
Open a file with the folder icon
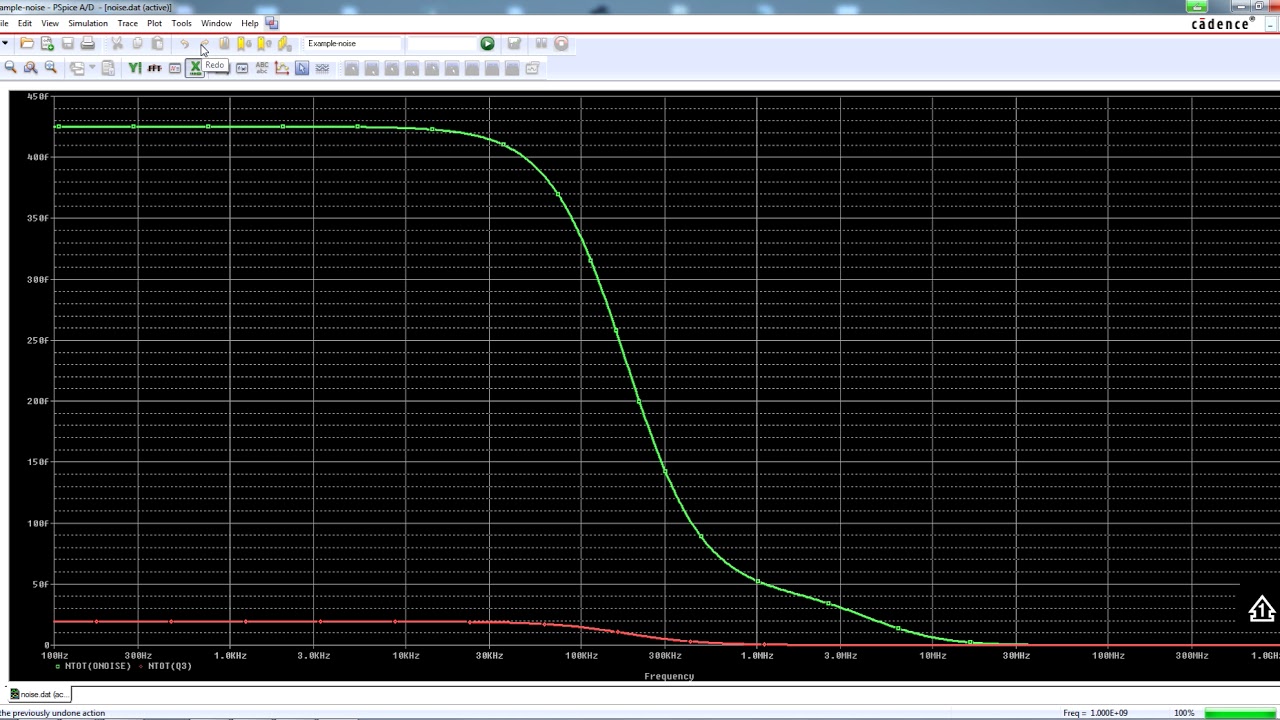27,43
